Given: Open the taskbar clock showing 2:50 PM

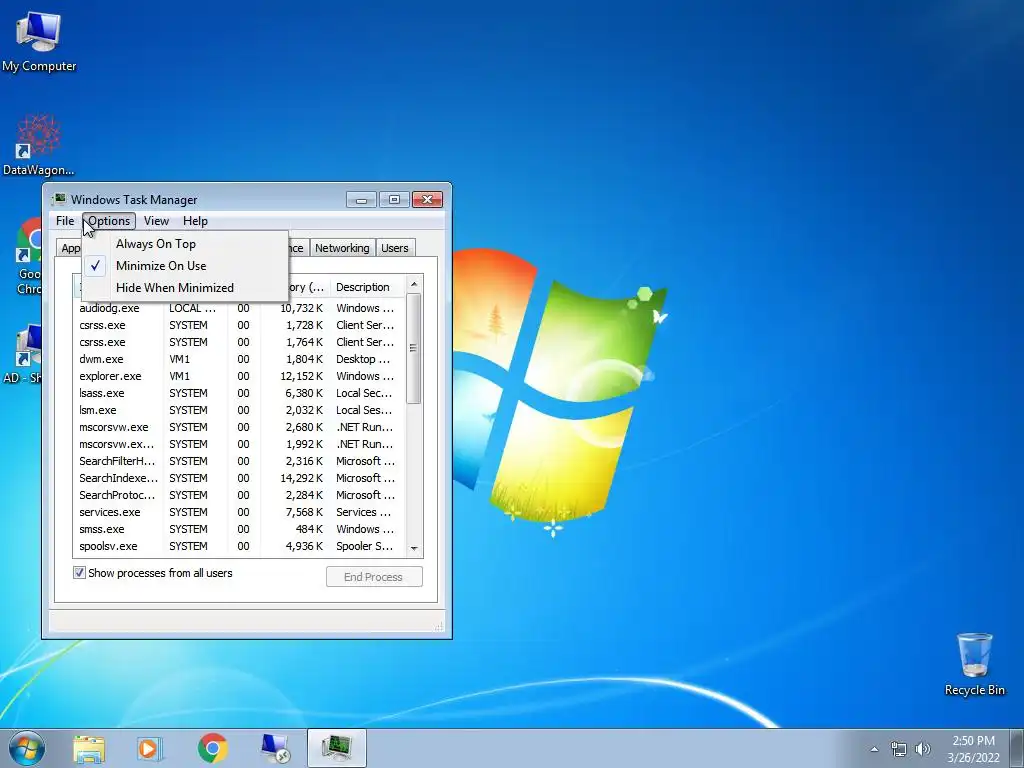Looking at the screenshot, I should click(x=973, y=749).
